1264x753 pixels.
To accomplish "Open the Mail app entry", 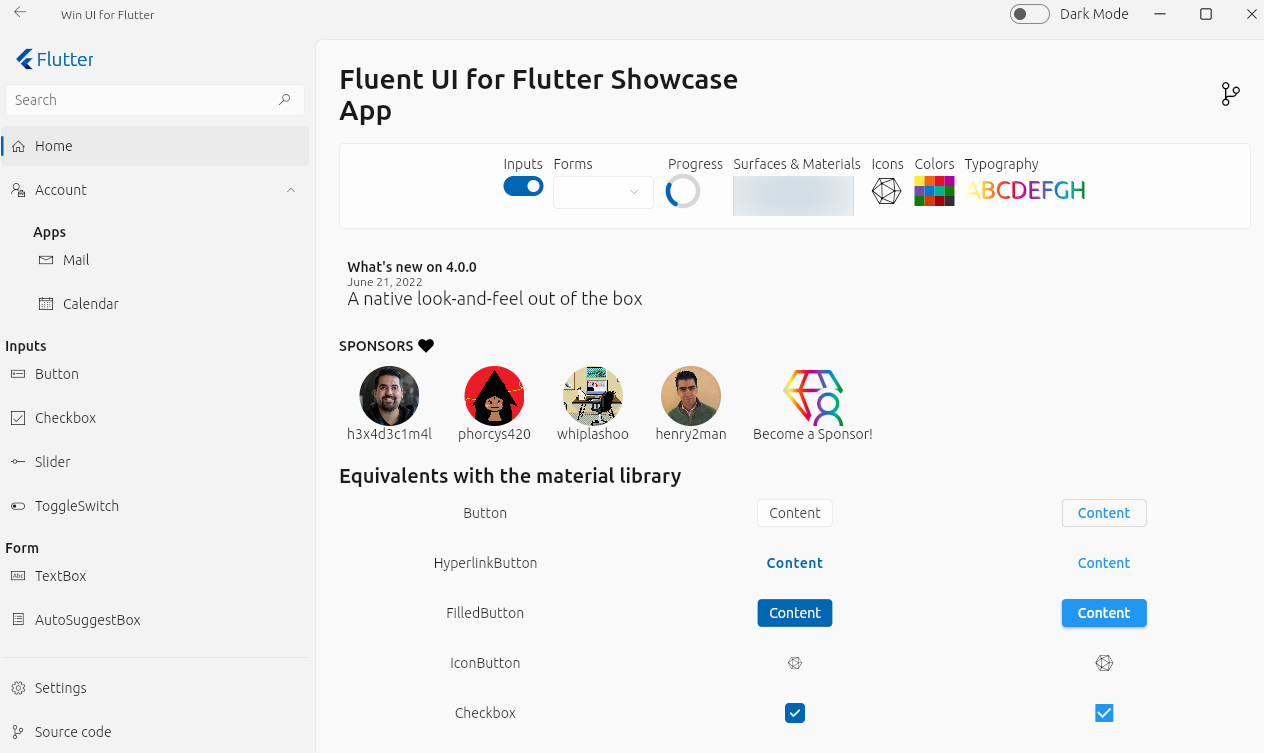I will pos(75,259).
